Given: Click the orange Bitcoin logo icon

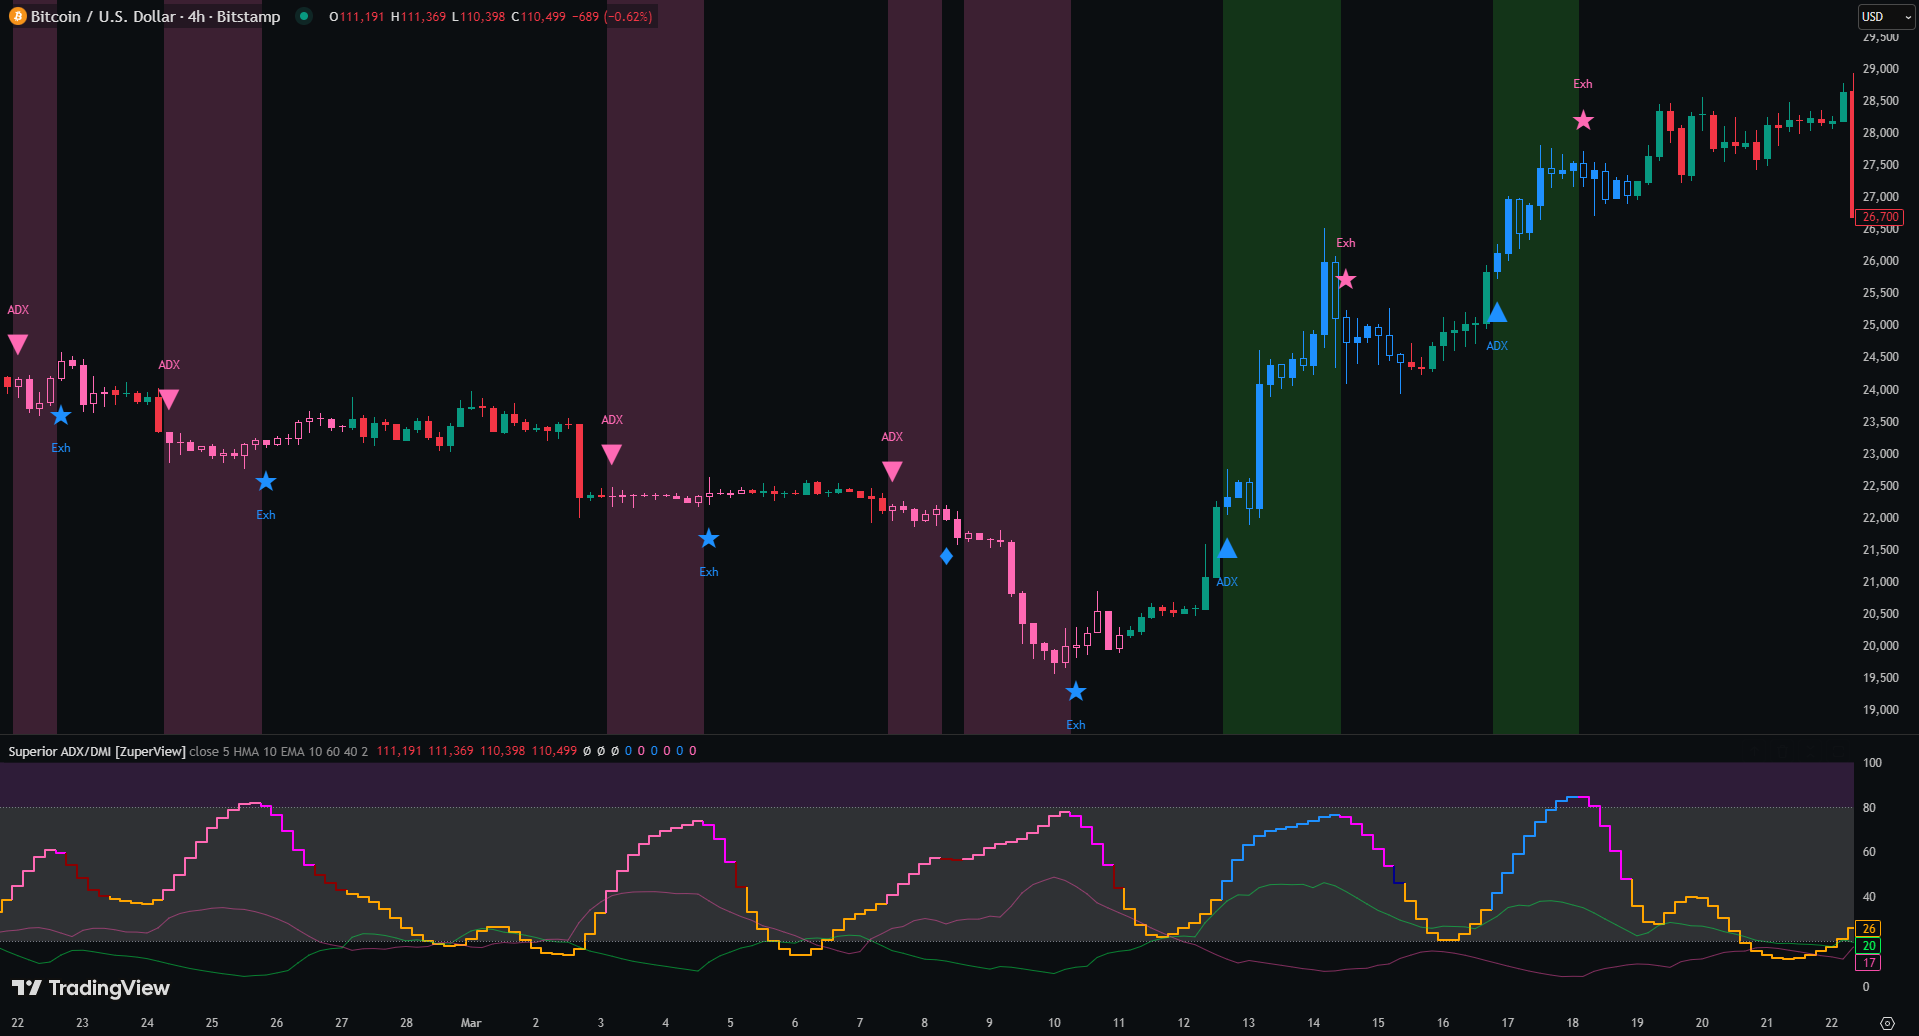Looking at the screenshot, I should (x=18, y=17).
